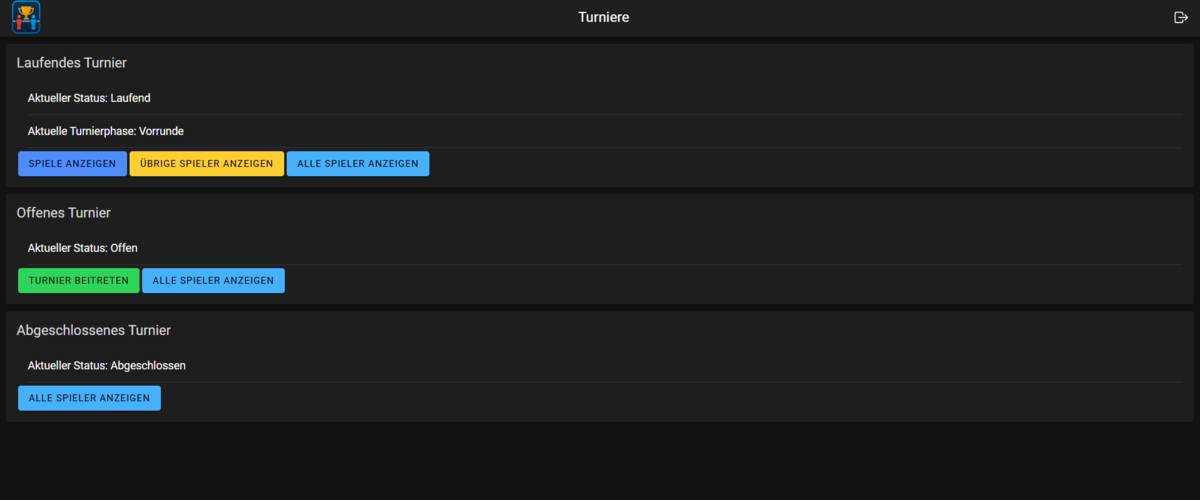Image resolution: width=1200 pixels, height=500 pixels.
Task: Show remaining players with Übrige Spieler anzeigen
Action: (206, 164)
